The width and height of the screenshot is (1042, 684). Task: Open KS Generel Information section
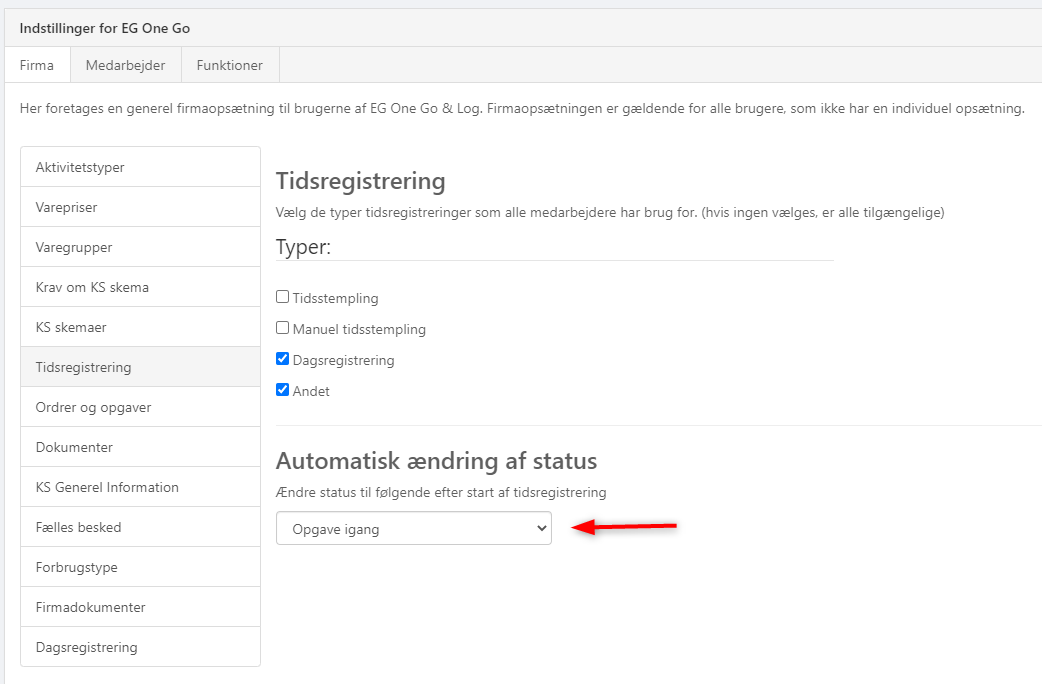(140, 487)
